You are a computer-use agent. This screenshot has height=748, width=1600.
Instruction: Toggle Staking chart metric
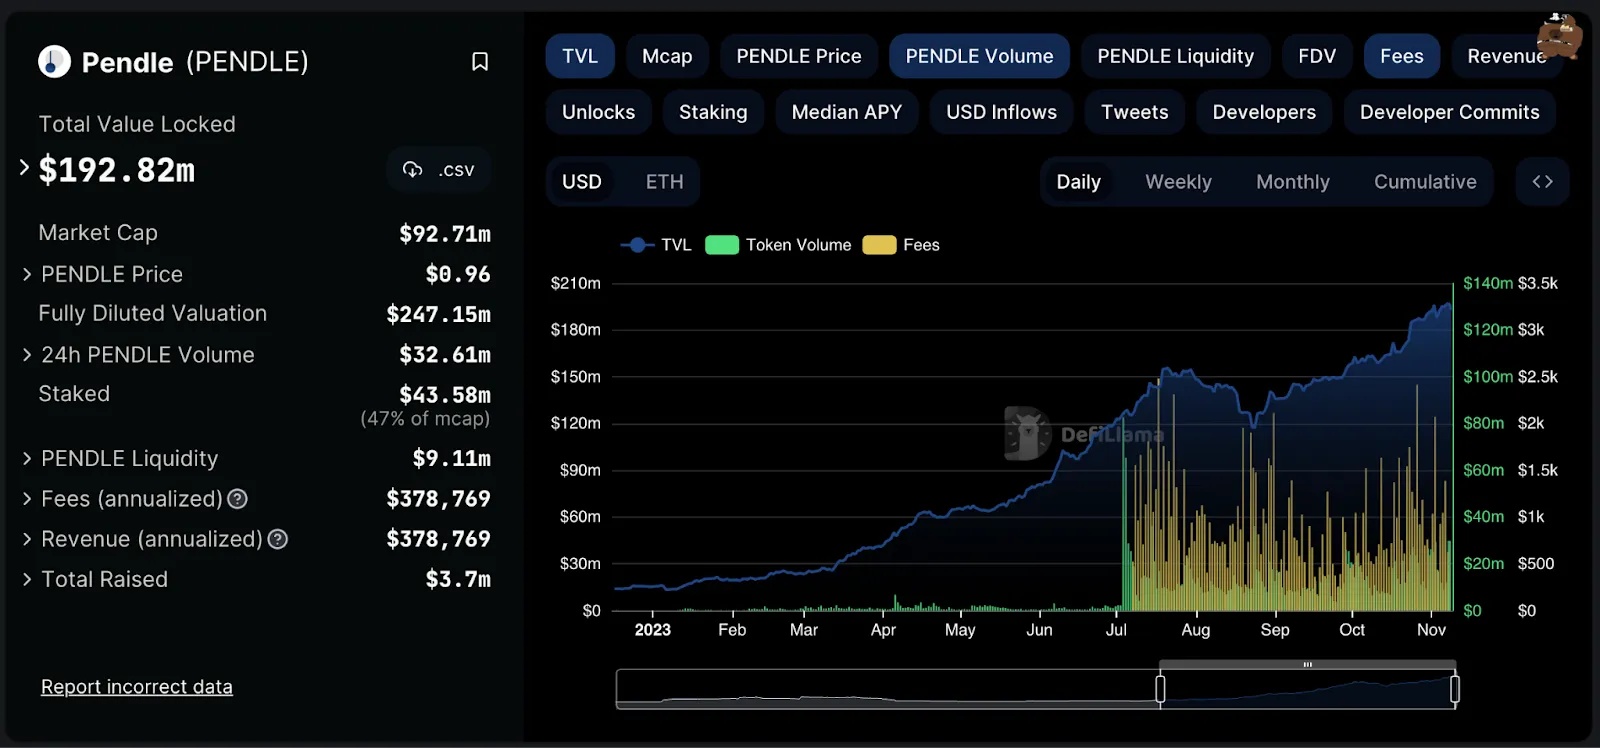click(x=713, y=112)
